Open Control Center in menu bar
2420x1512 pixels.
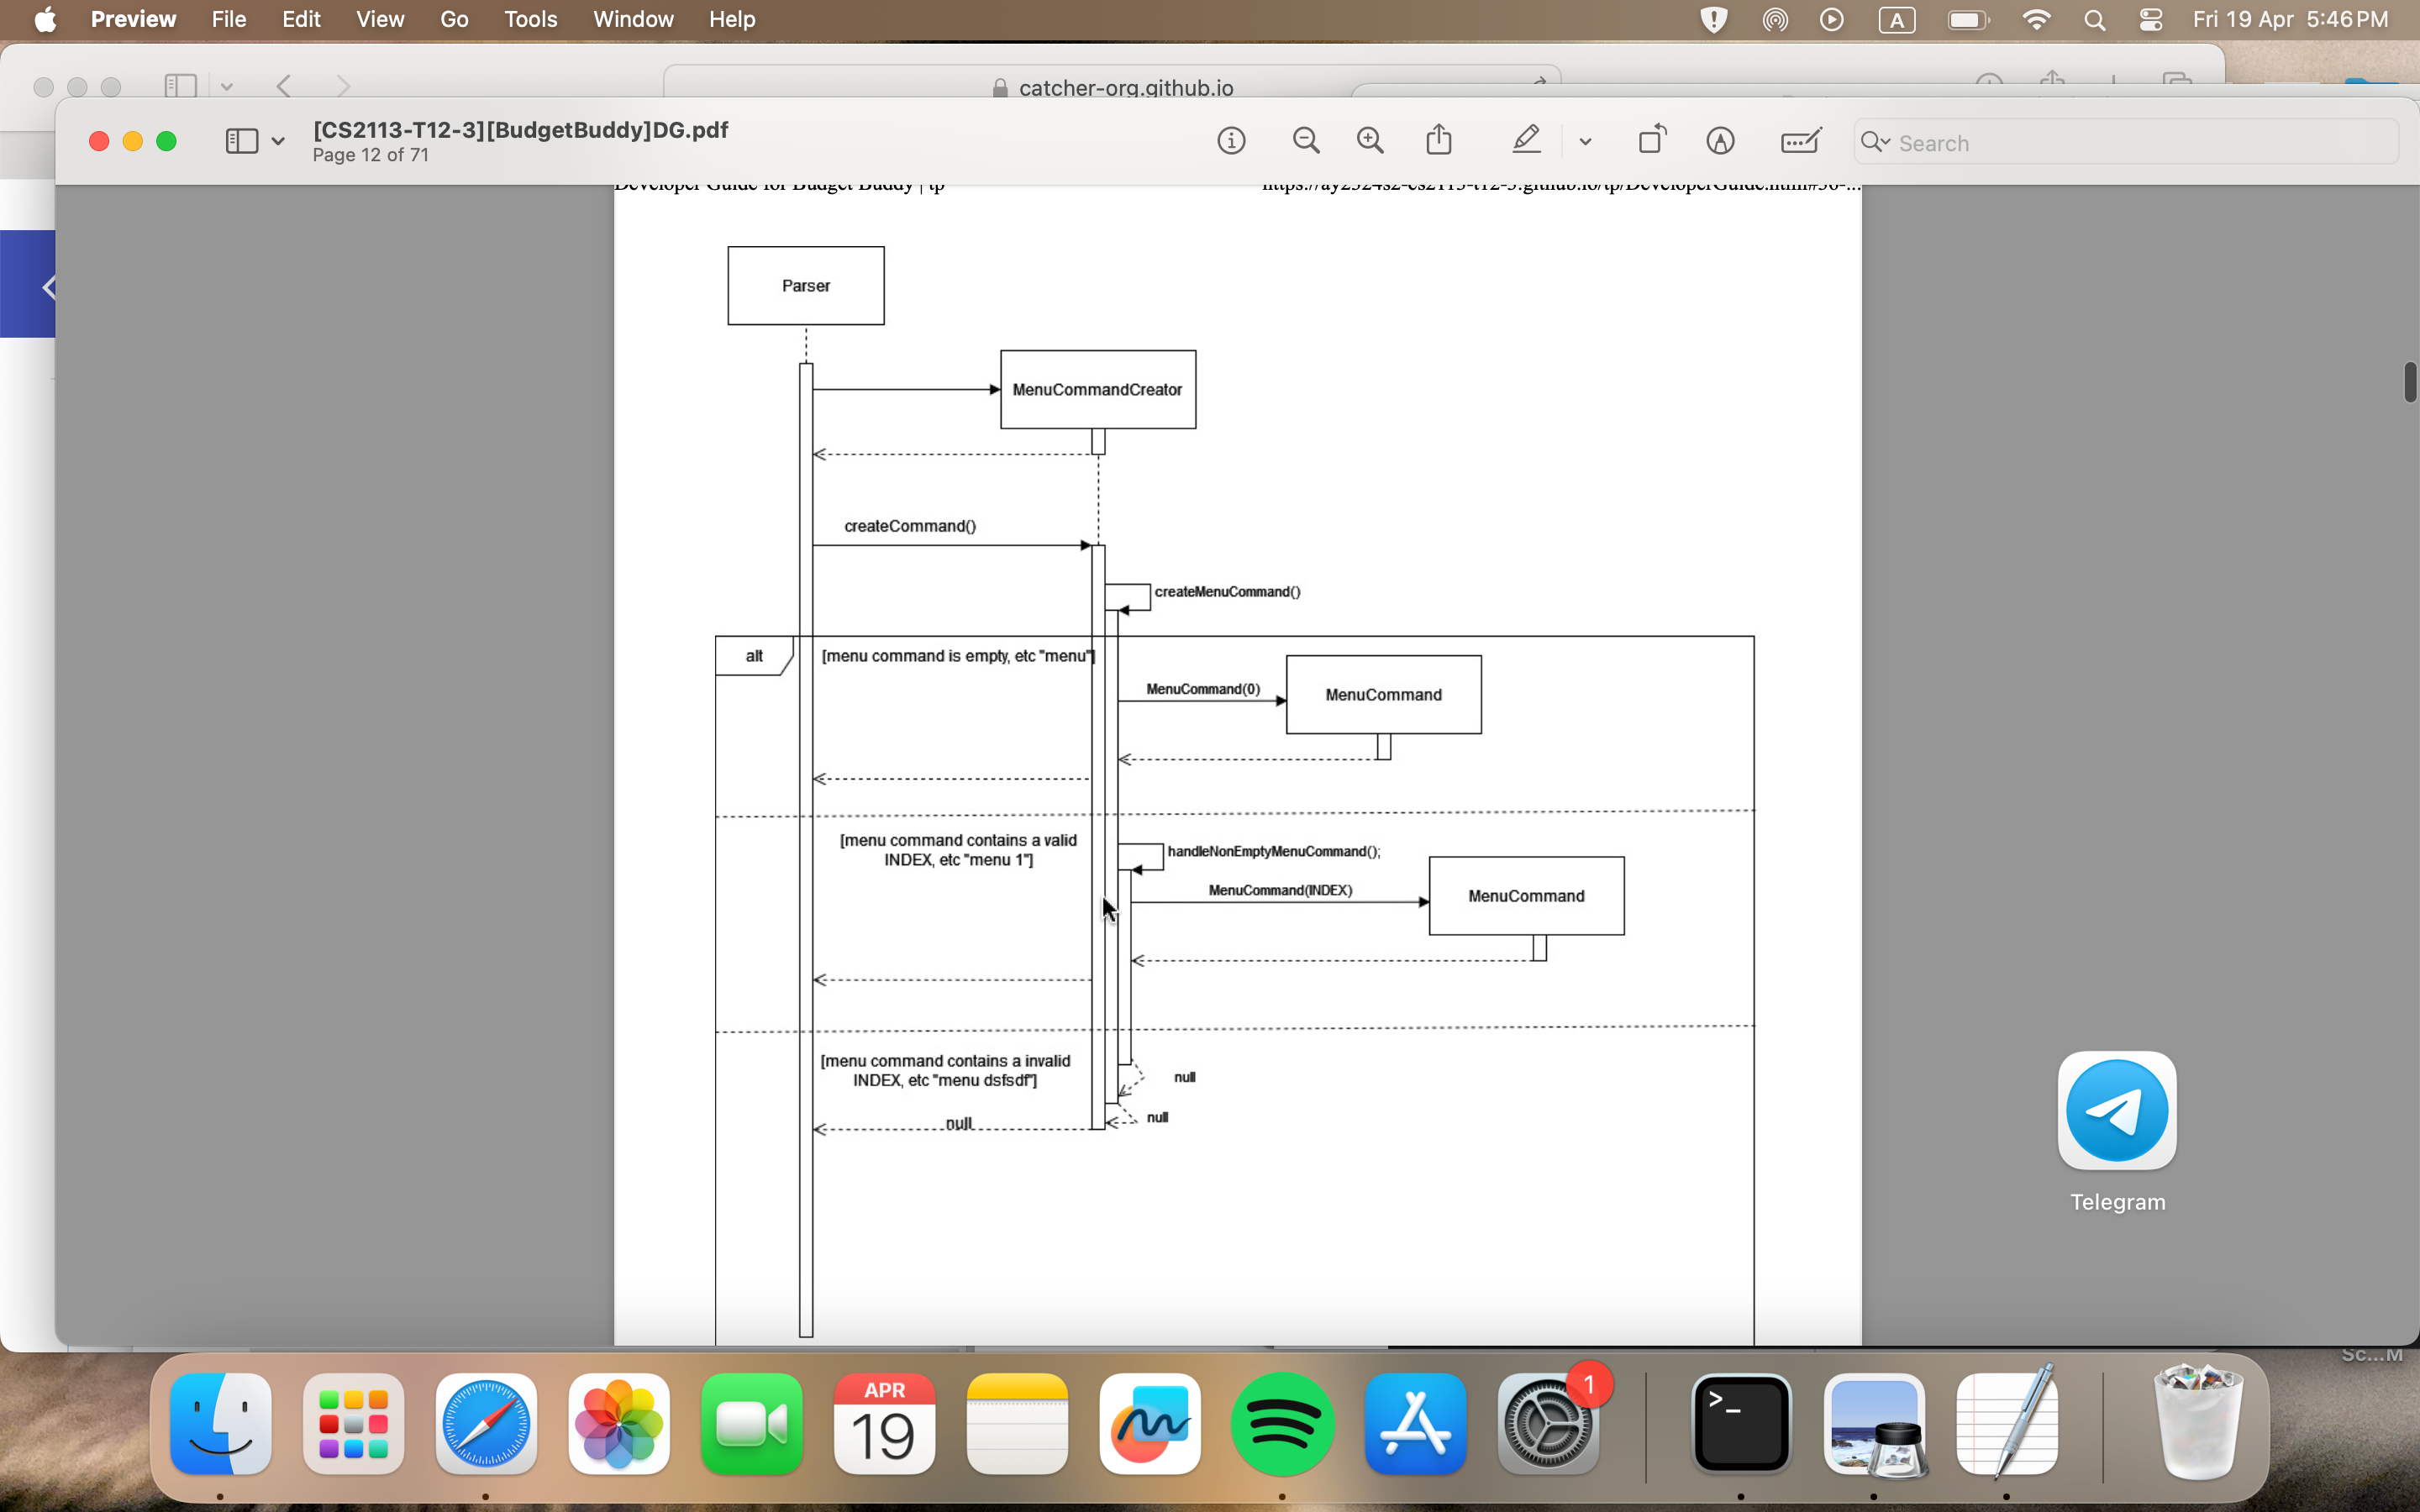(2151, 19)
